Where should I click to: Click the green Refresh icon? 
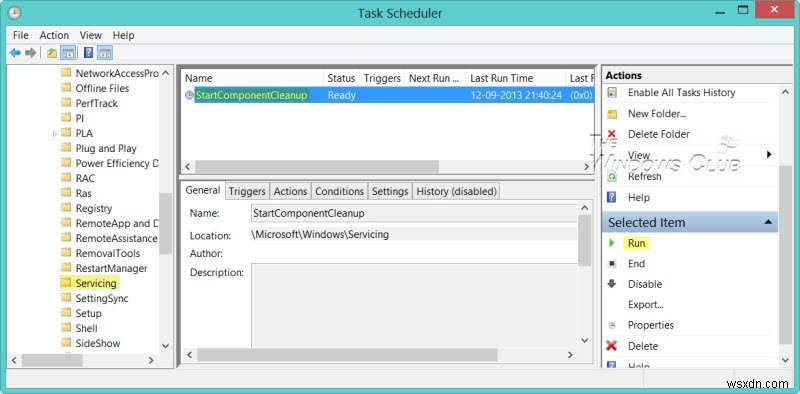coord(612,177)
